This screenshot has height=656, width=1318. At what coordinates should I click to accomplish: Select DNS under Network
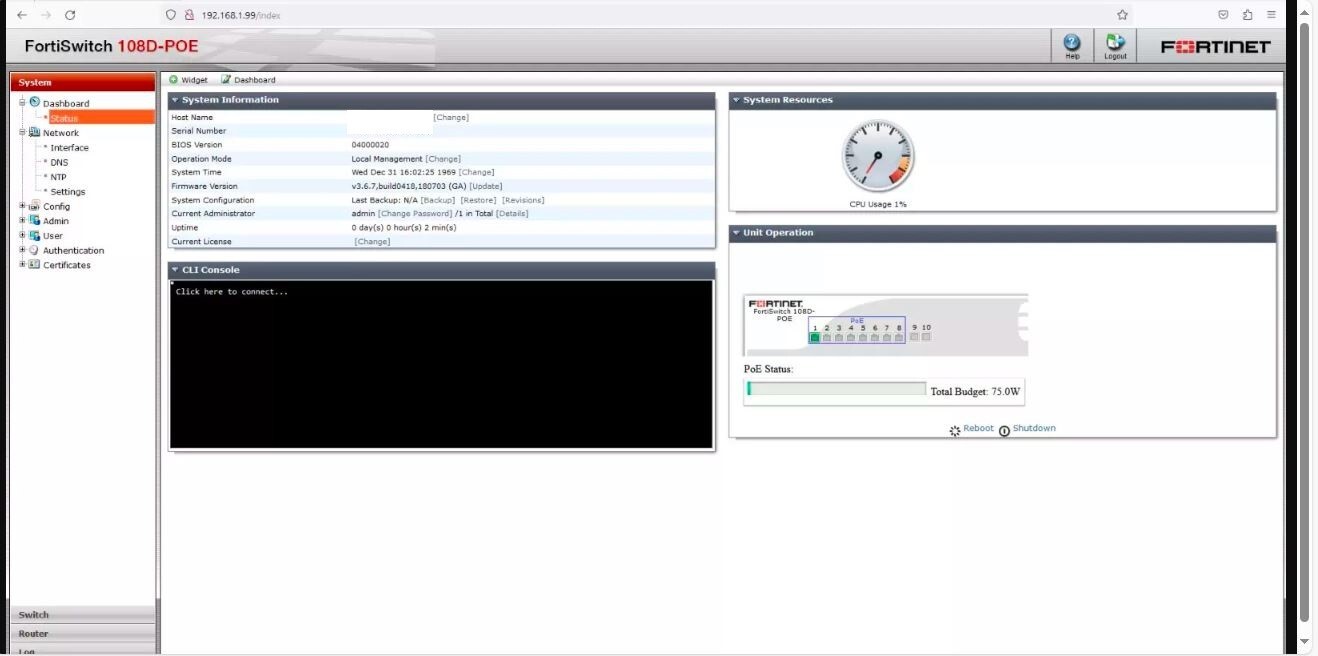(x=59, y=162)
